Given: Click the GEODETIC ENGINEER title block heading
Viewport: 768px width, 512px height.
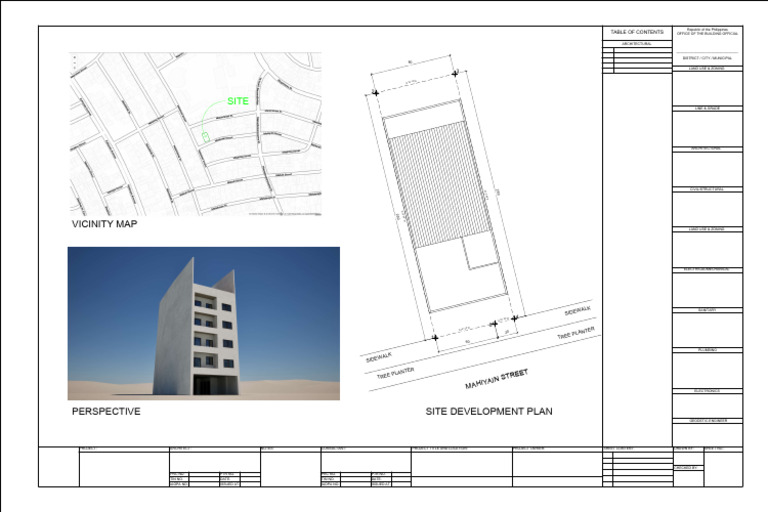Looking at the screenshot, I should click(707, 421).
